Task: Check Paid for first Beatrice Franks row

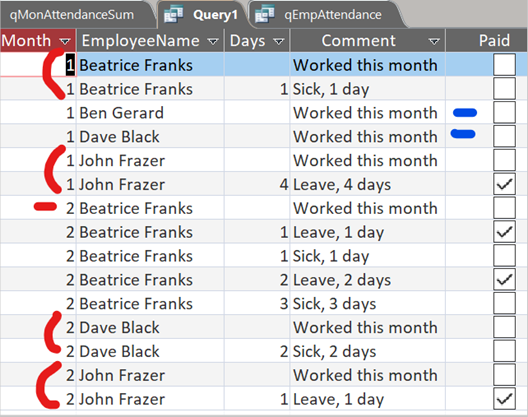Action: pyautogui.click(x=504, y=64)
